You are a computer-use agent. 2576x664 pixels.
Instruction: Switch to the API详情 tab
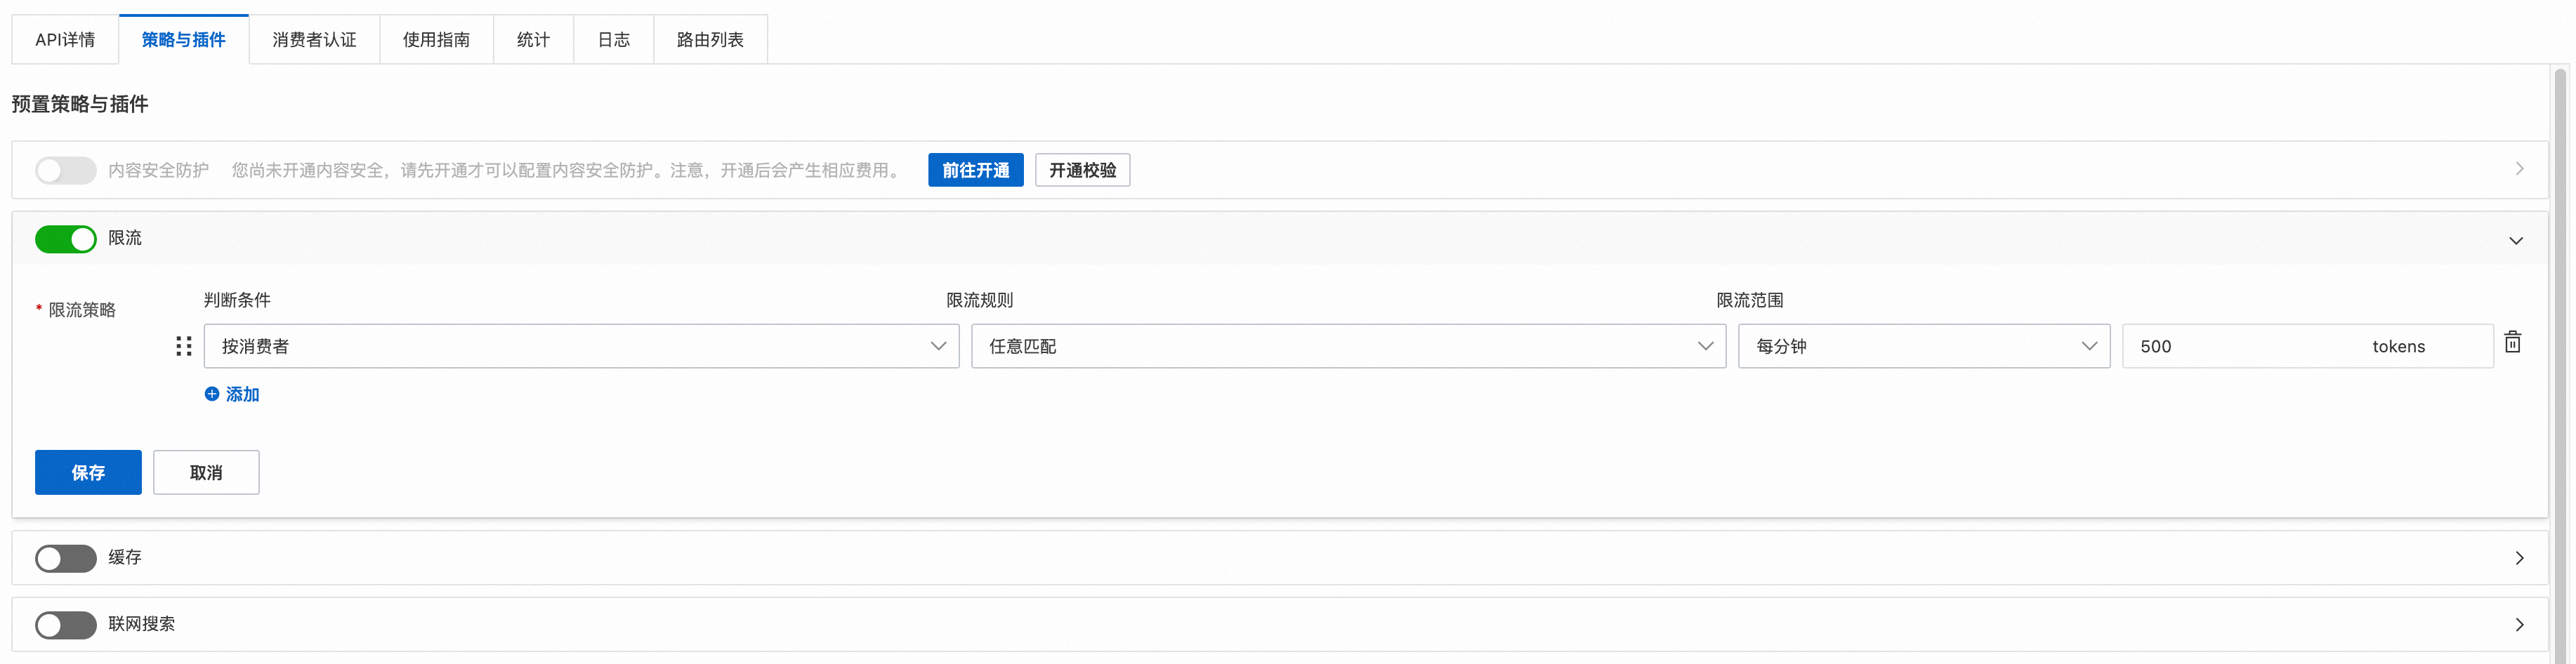[65, 40]
